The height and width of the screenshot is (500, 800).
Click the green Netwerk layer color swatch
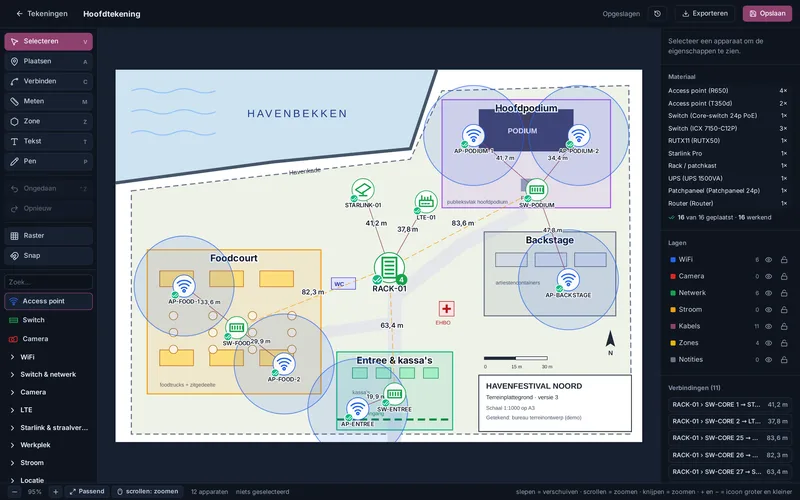672,293
